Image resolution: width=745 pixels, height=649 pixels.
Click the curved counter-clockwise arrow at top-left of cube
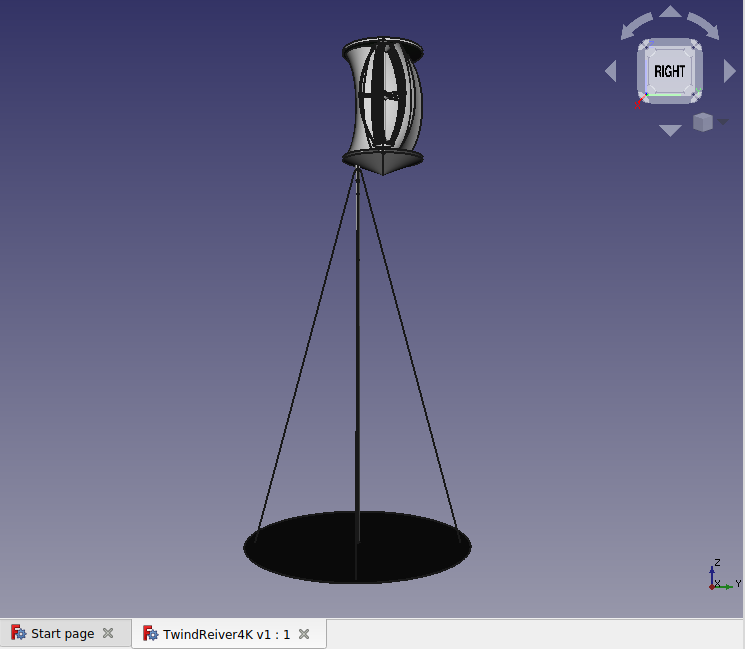point(636,26)
